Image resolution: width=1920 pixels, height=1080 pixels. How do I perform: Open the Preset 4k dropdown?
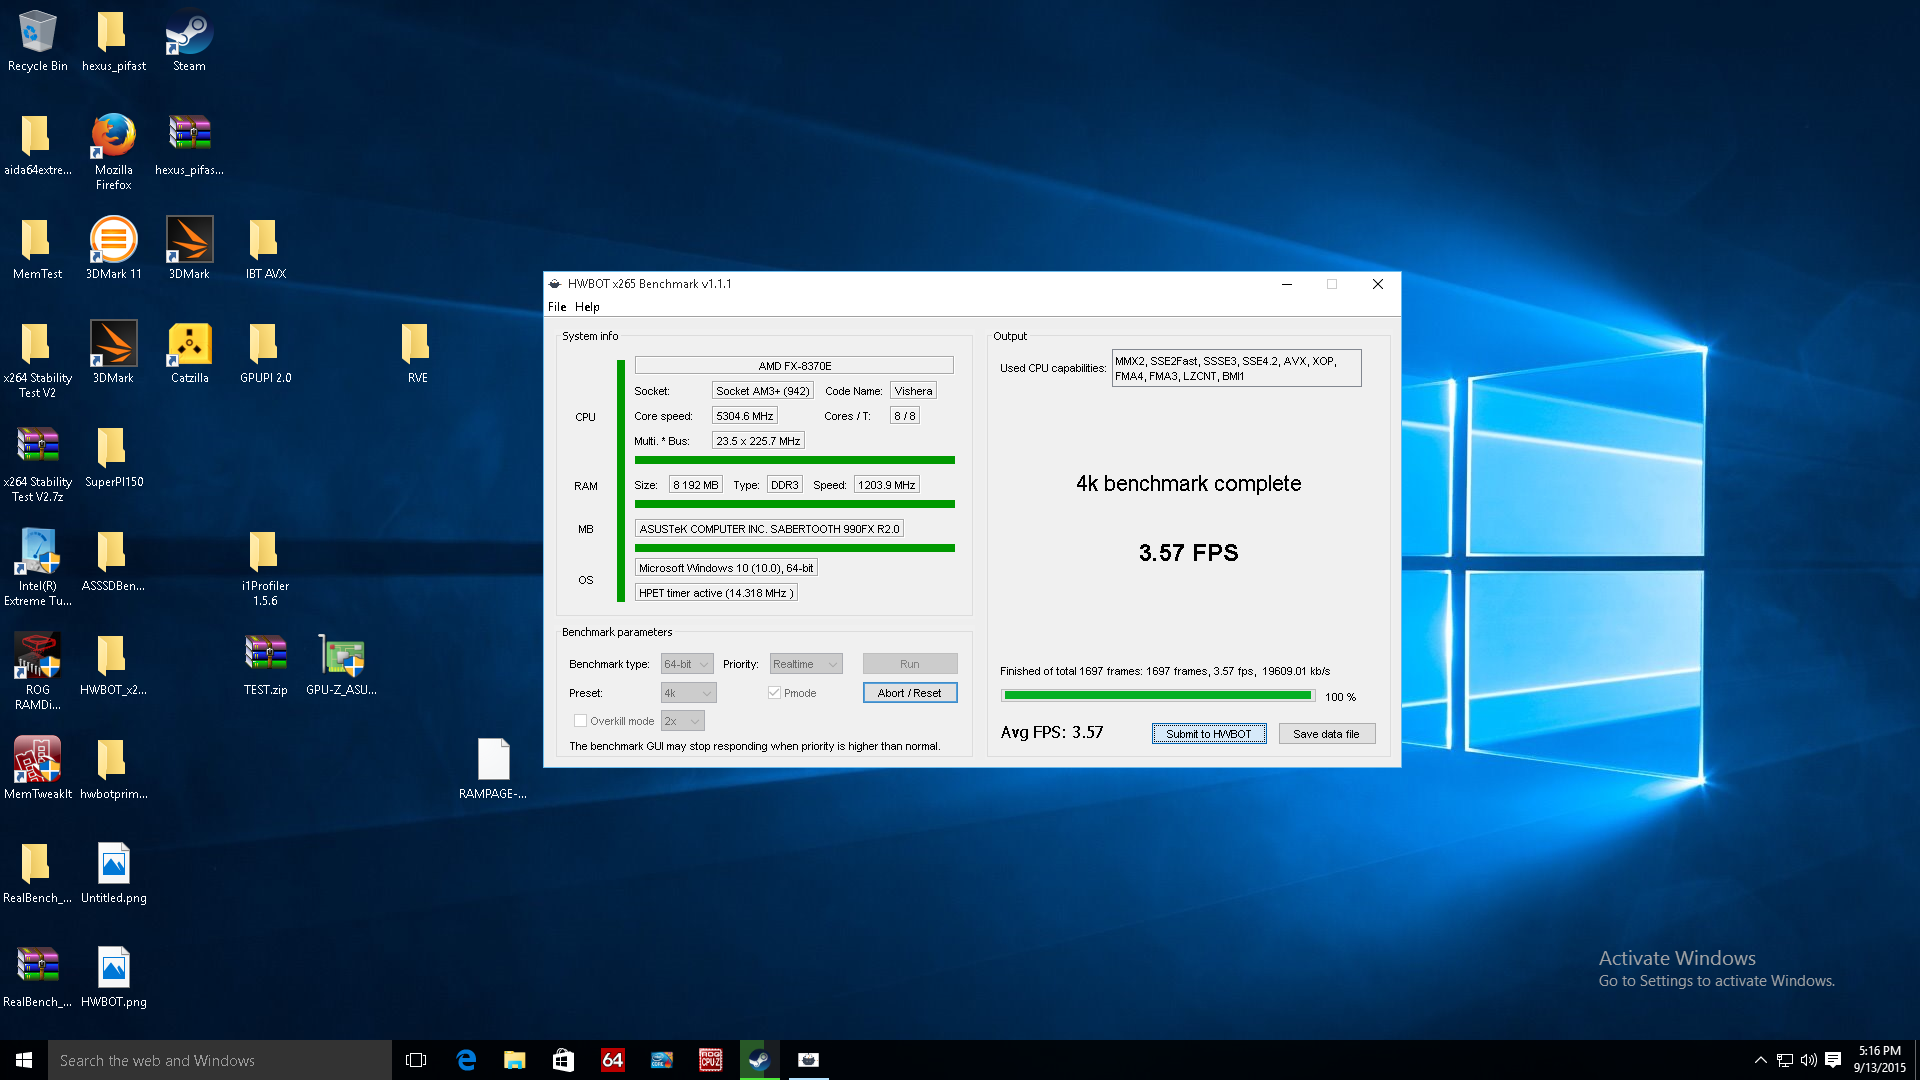[688, 693]
